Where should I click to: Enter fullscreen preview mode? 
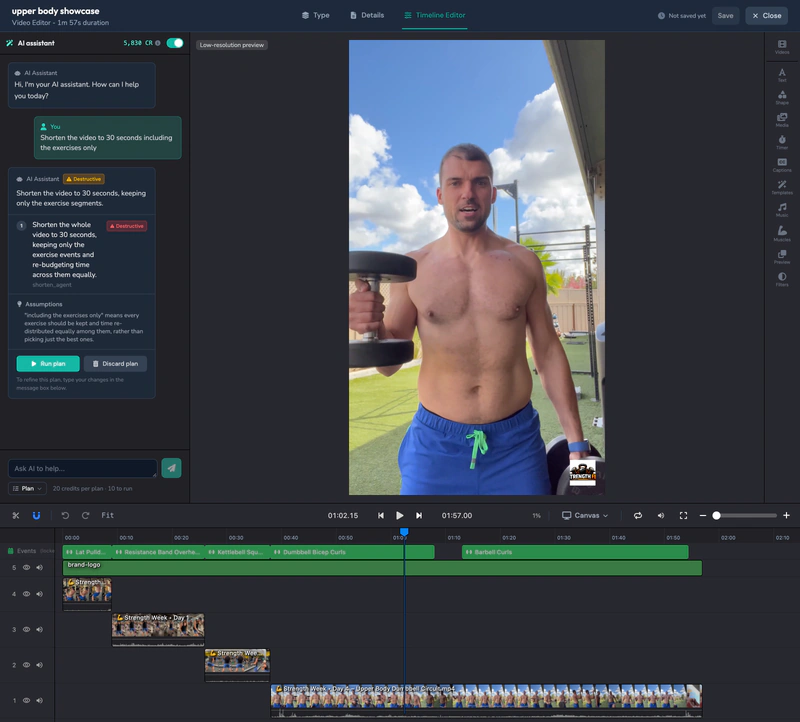click(x=683, y=515)
